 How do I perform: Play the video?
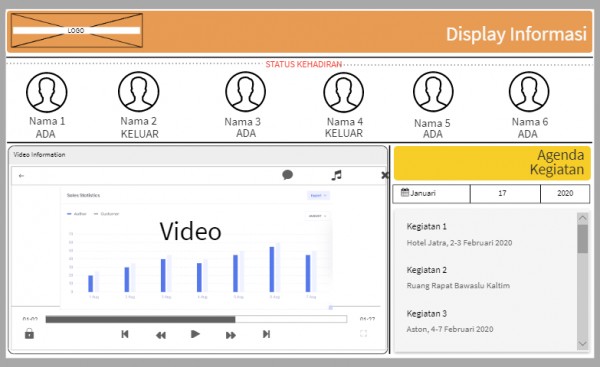(x=195, y=334)
